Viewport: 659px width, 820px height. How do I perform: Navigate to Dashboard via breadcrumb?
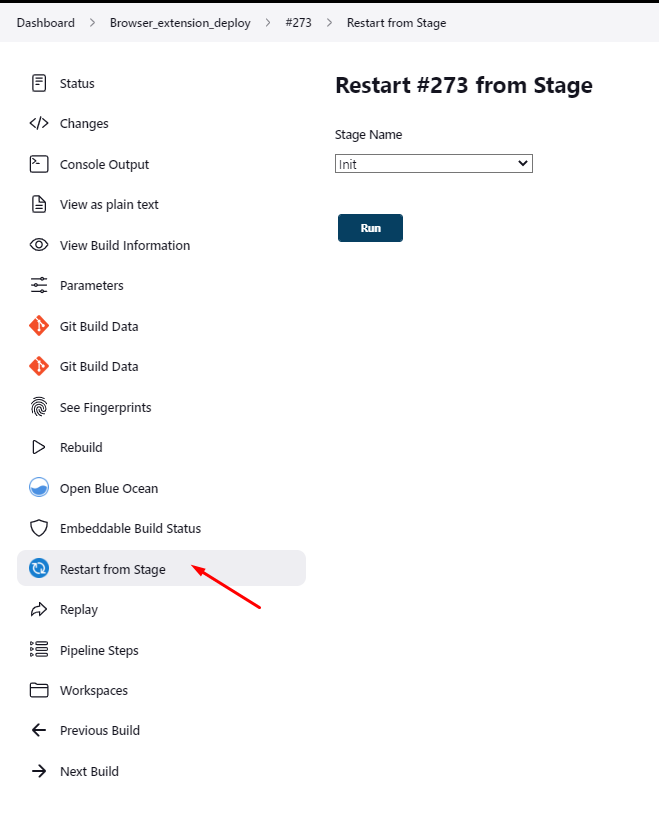[45, 22]
